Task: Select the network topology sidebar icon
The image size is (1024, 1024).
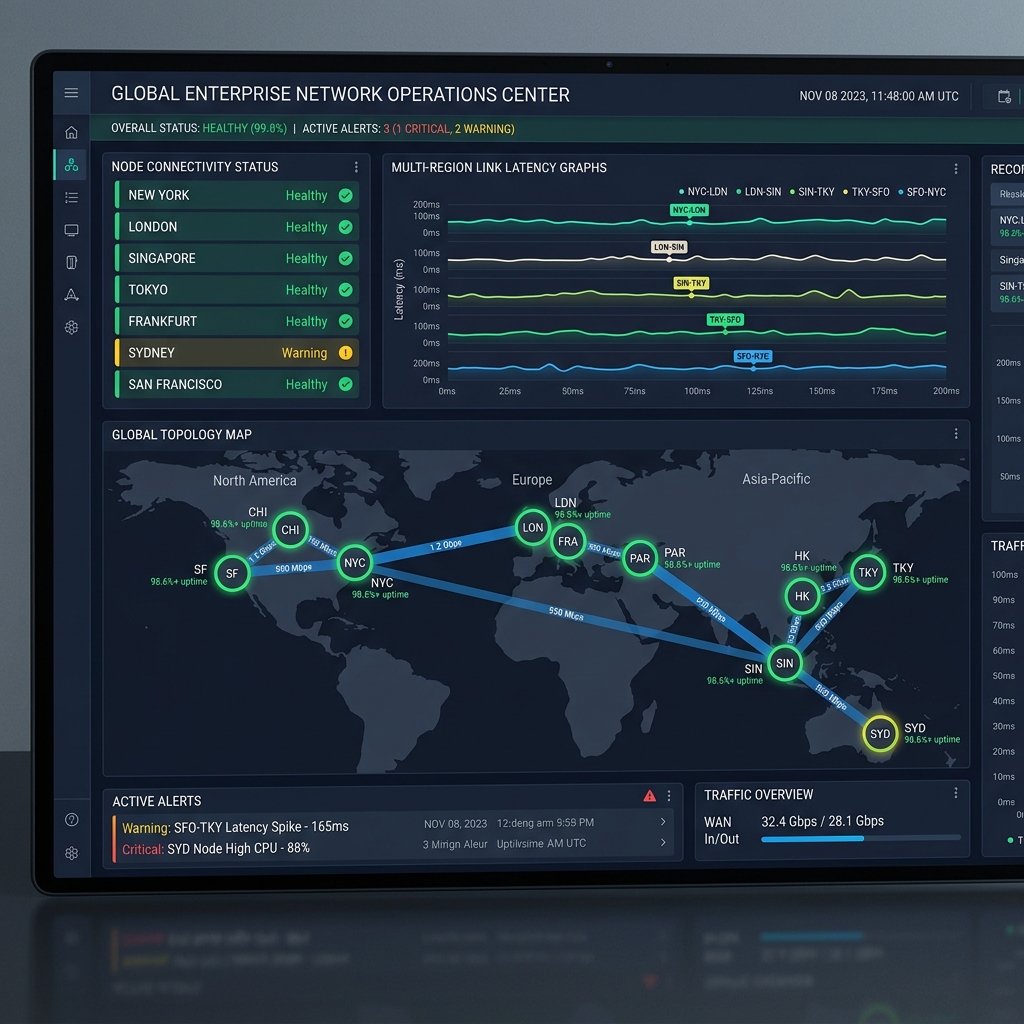Action: 71,165
